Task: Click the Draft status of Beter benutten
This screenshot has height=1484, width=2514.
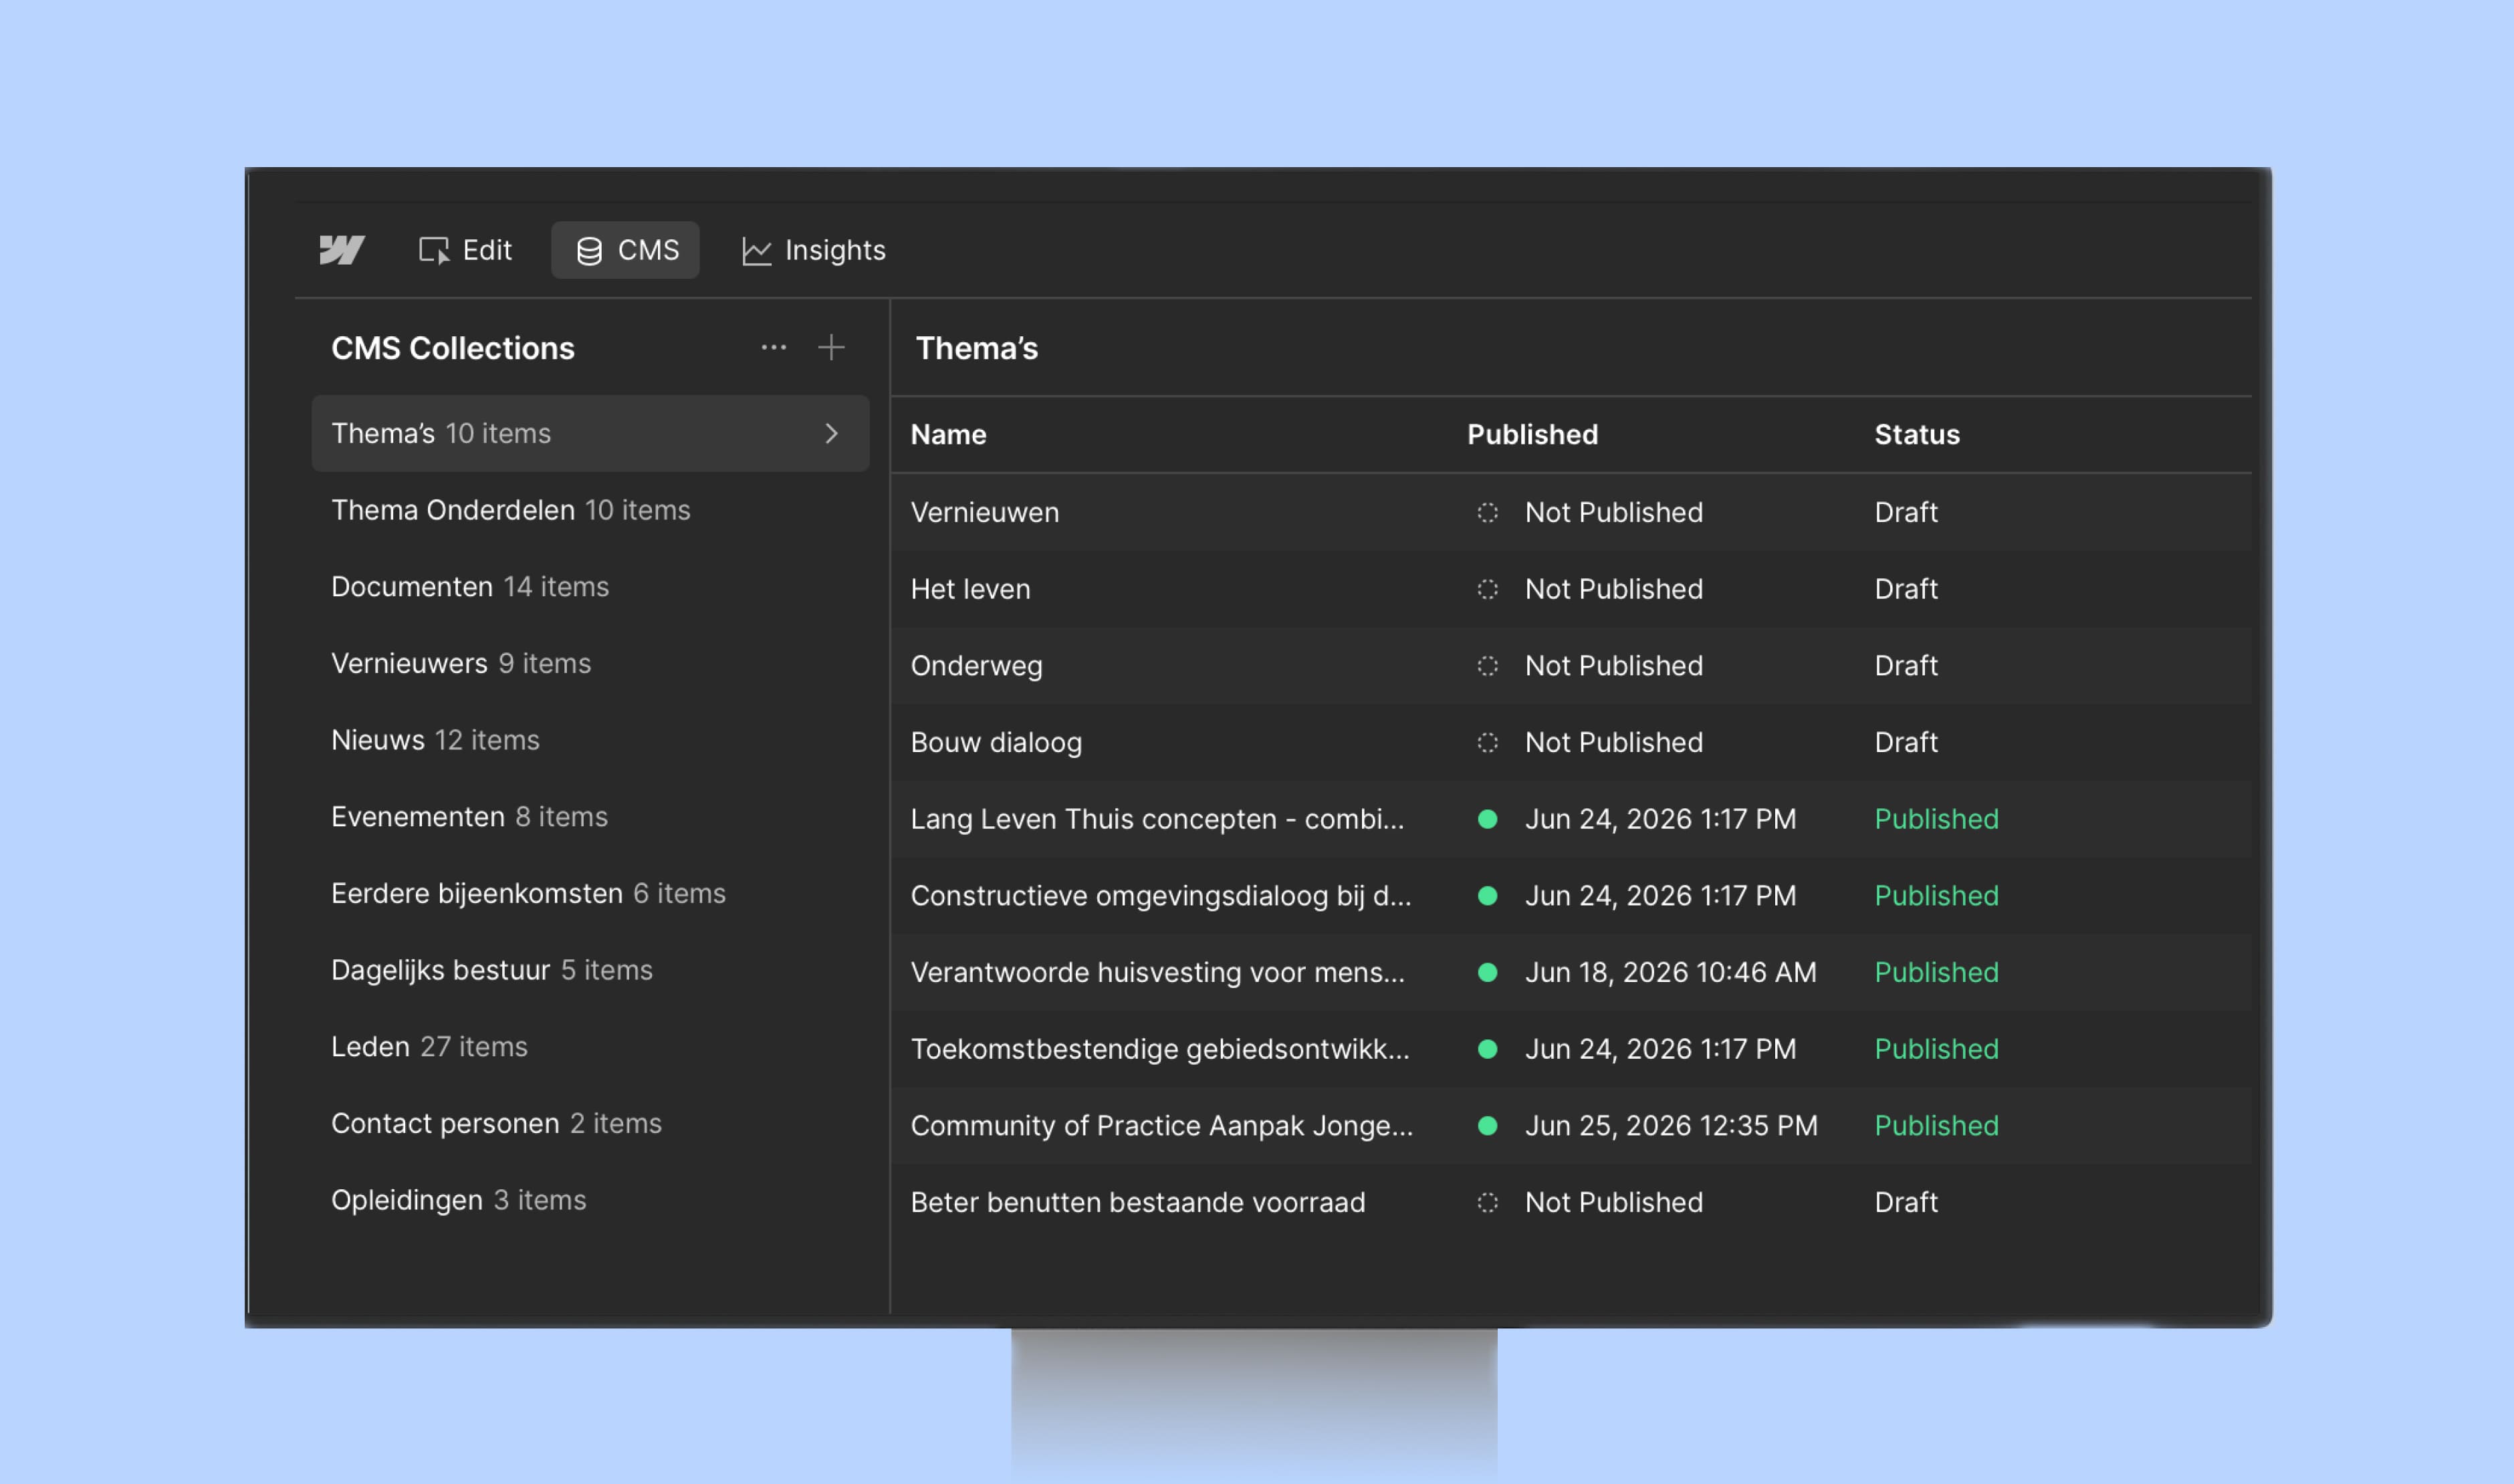Action: [x=1905, y=1203]
